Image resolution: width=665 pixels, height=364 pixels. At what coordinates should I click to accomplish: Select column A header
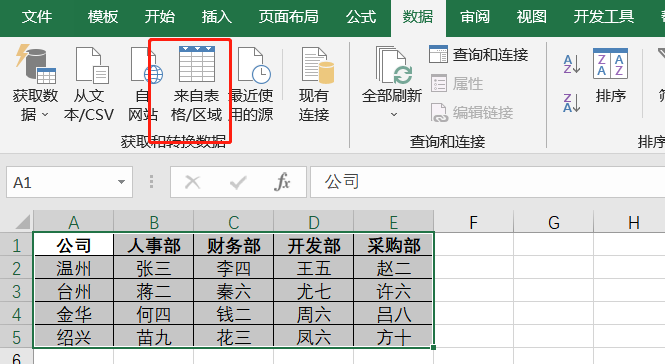coord(73,221)
